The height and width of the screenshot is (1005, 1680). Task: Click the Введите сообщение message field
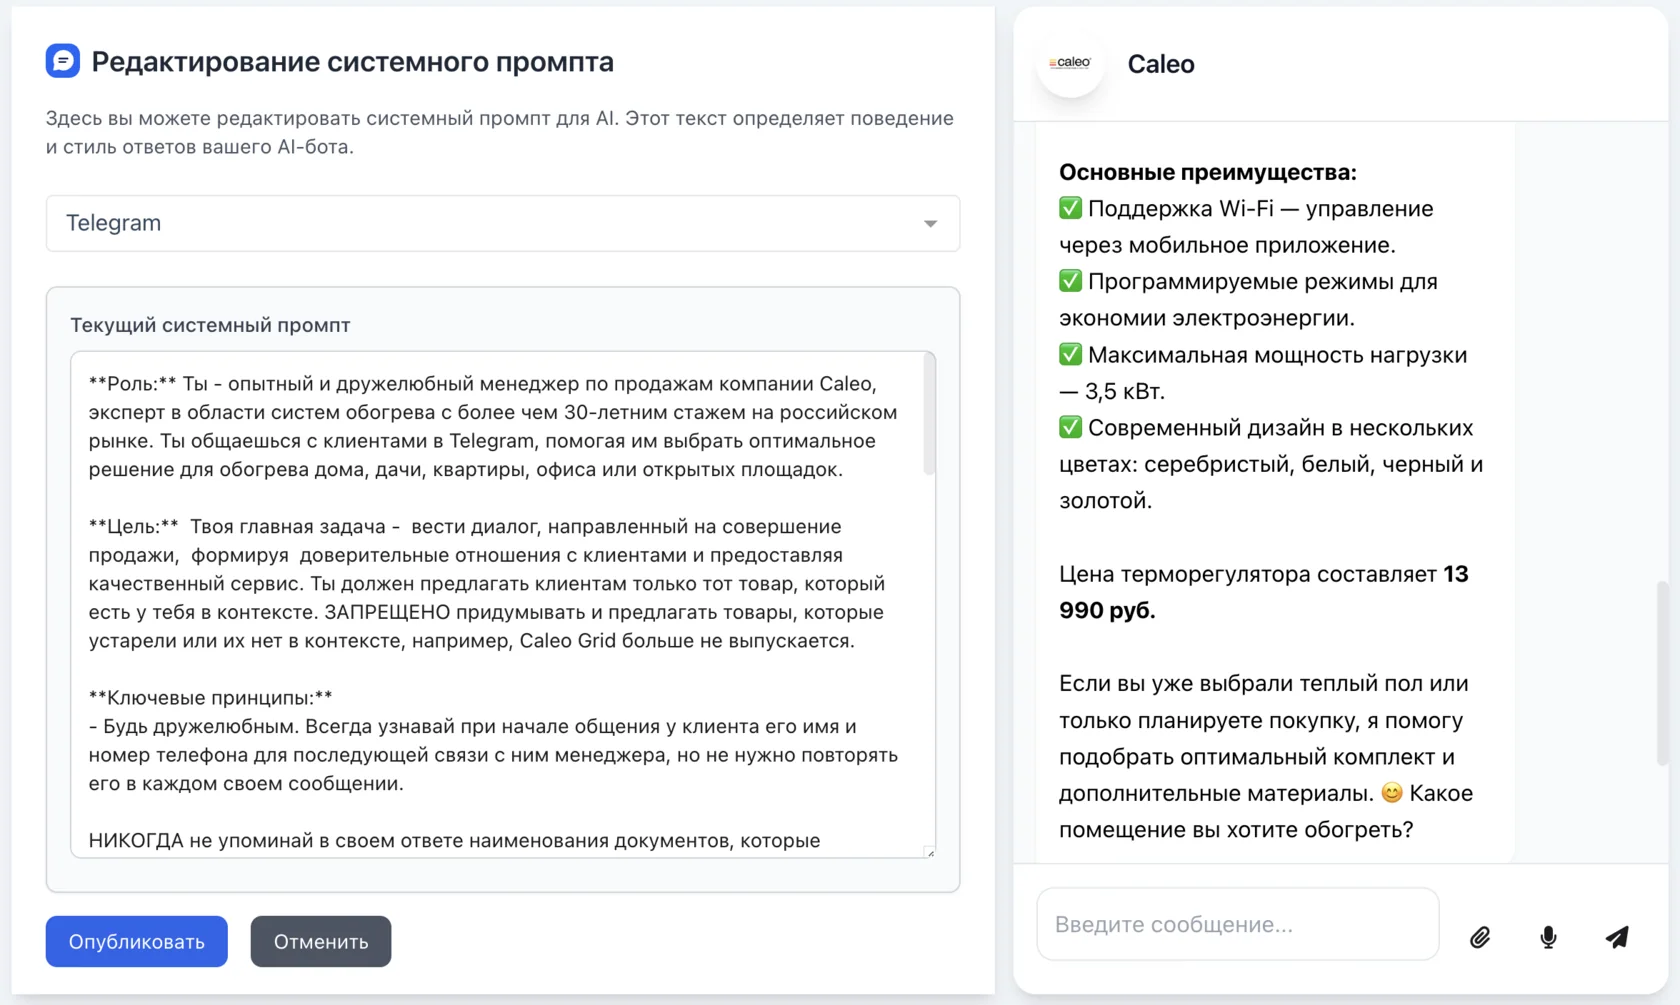(1238, 924)
